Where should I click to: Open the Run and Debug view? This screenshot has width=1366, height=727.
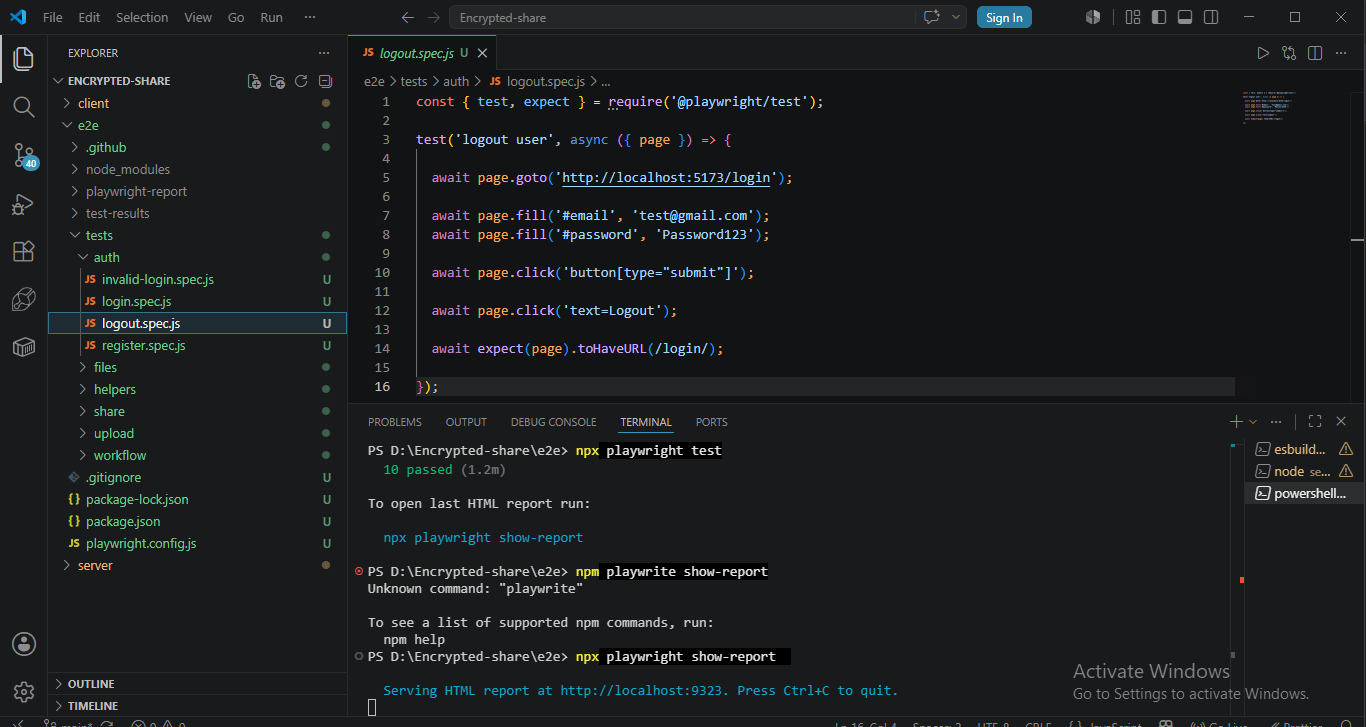pyautogui.click(x=23, y=204)
